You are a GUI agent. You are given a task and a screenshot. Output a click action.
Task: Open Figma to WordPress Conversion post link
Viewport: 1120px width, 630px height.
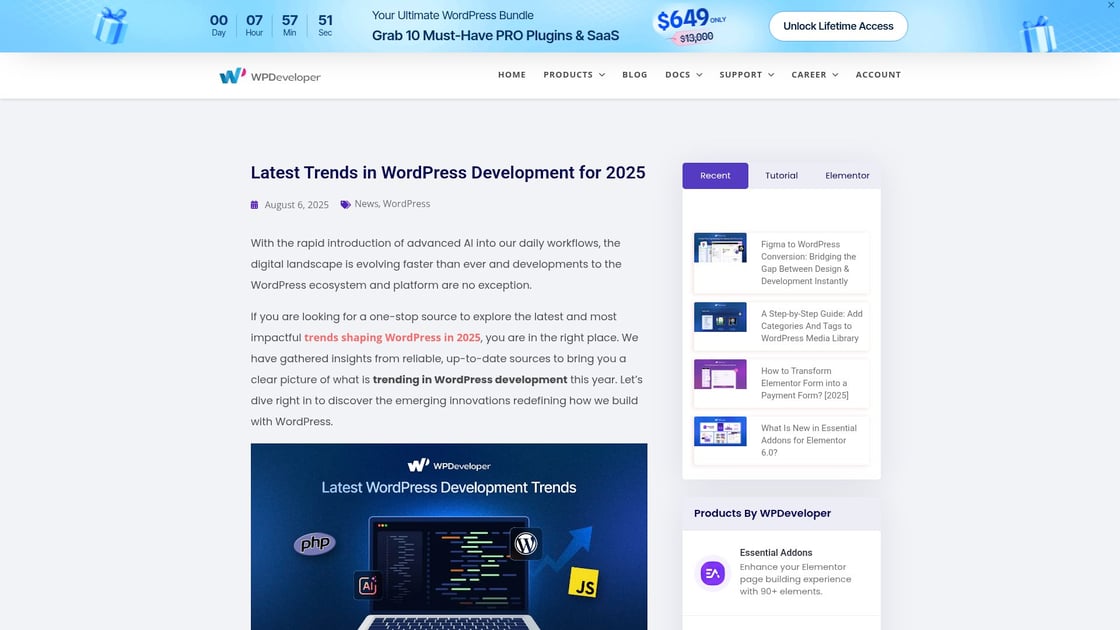[x=809, y=263]
